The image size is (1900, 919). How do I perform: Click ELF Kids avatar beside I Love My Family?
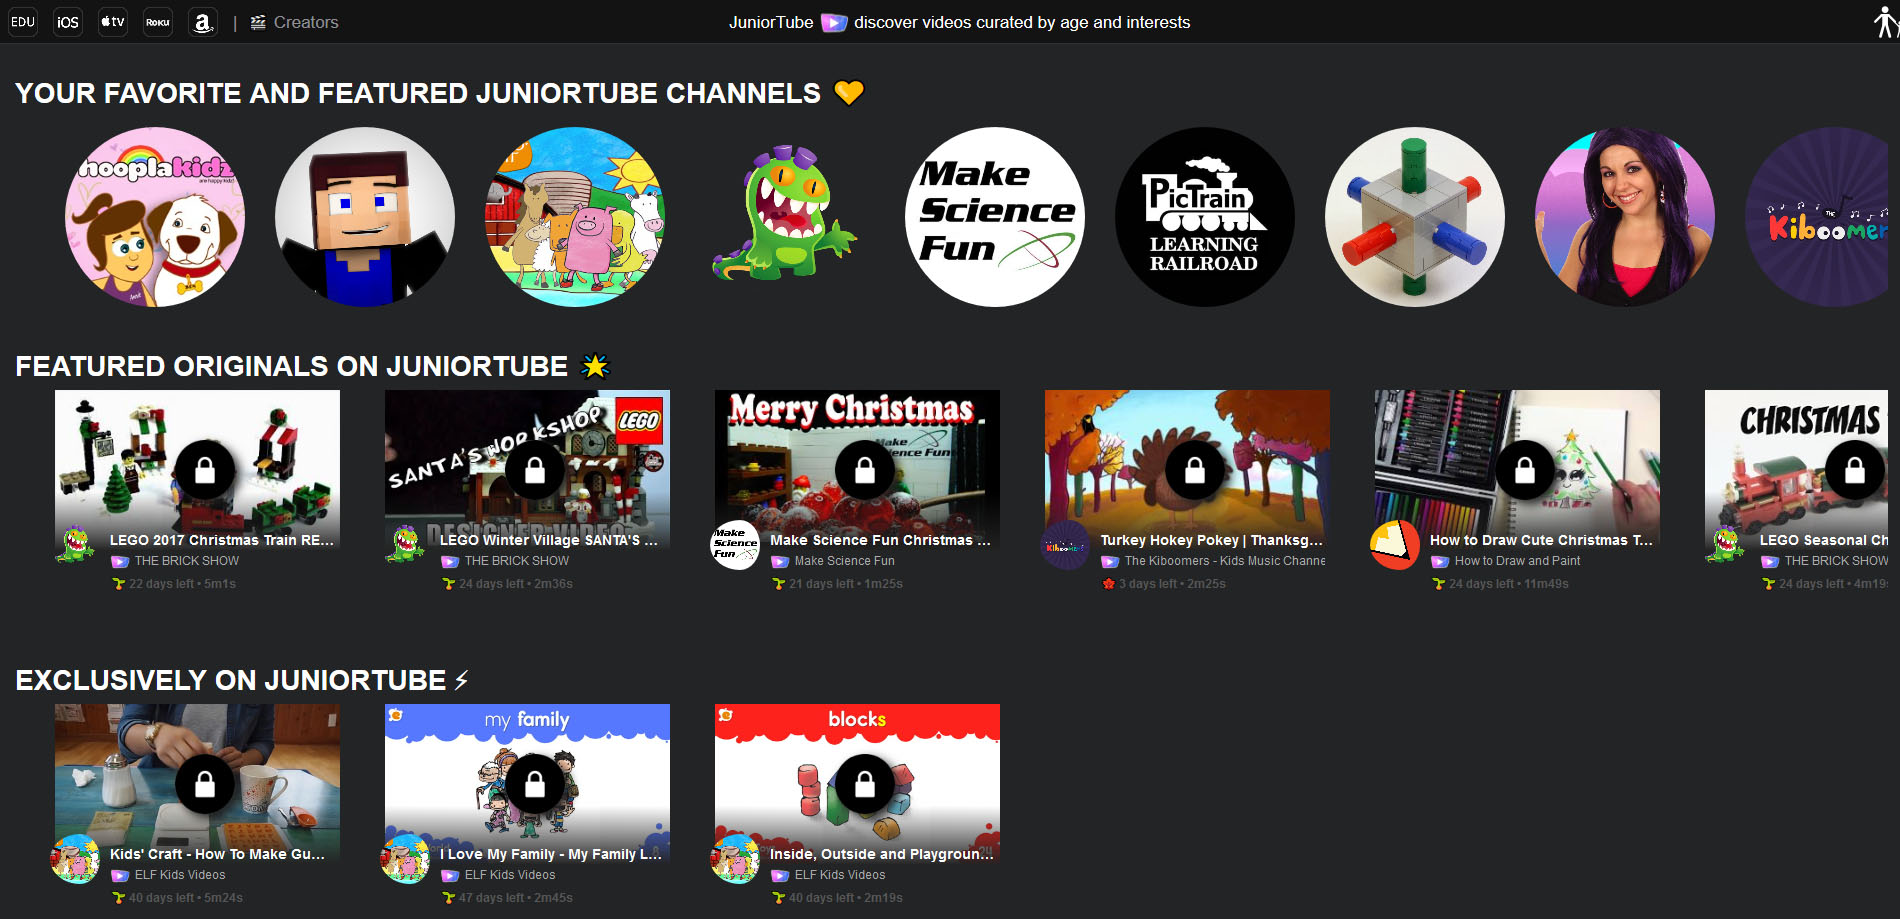405,859
